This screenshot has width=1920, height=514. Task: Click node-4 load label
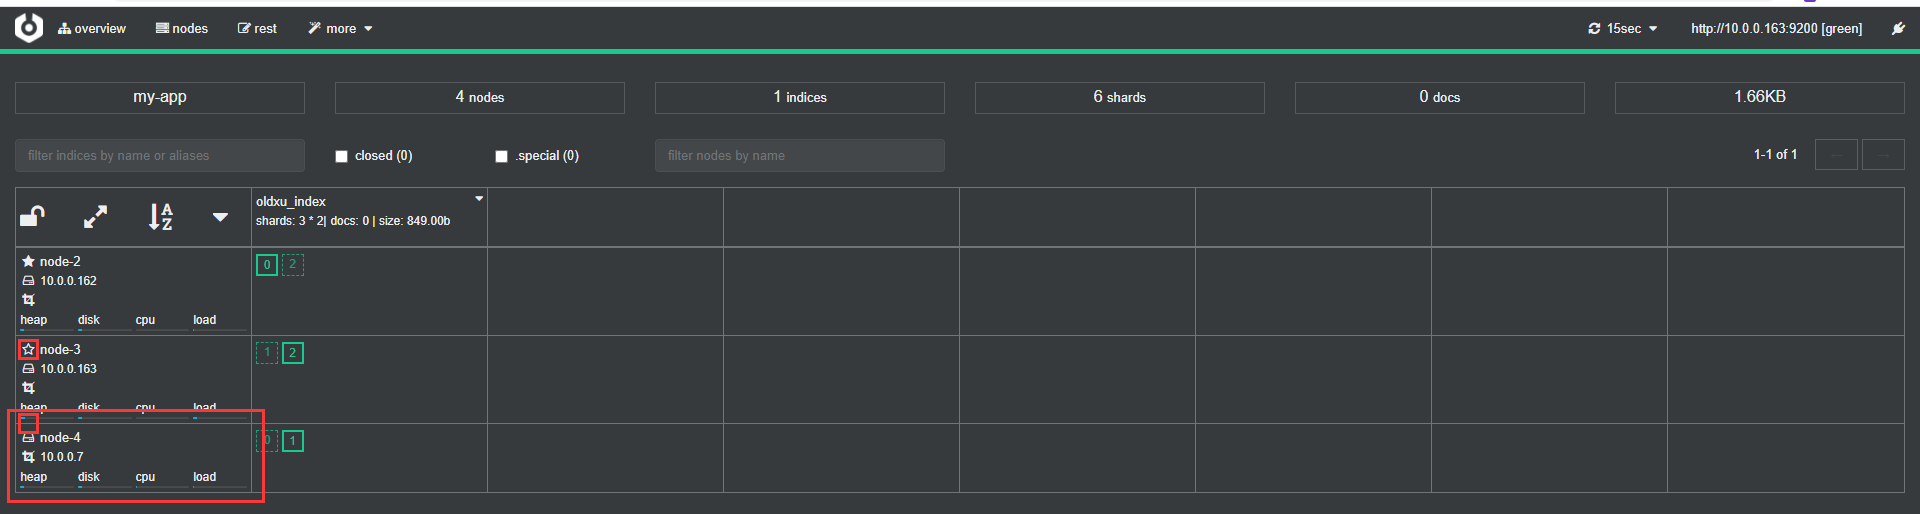click(x=204, y=477)
